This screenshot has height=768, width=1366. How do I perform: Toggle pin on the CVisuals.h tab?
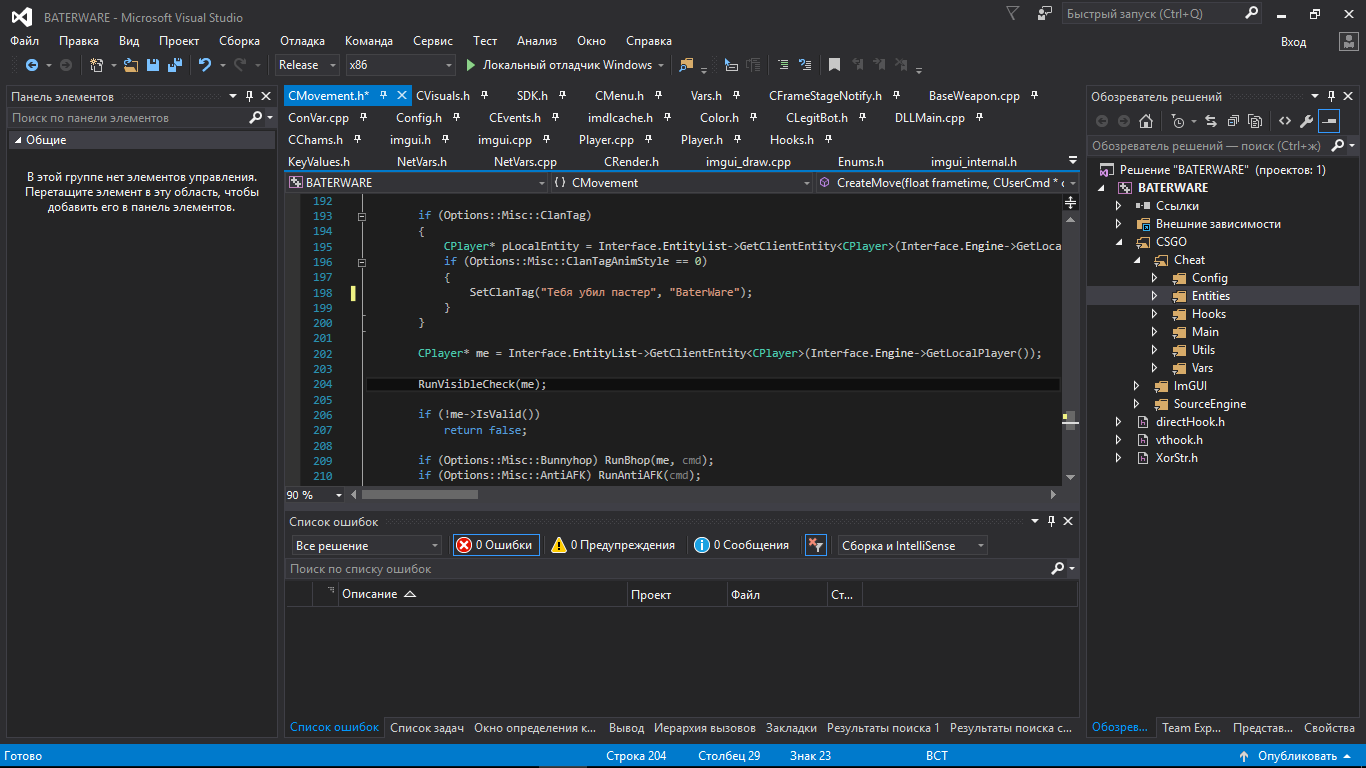coord(484,96)
